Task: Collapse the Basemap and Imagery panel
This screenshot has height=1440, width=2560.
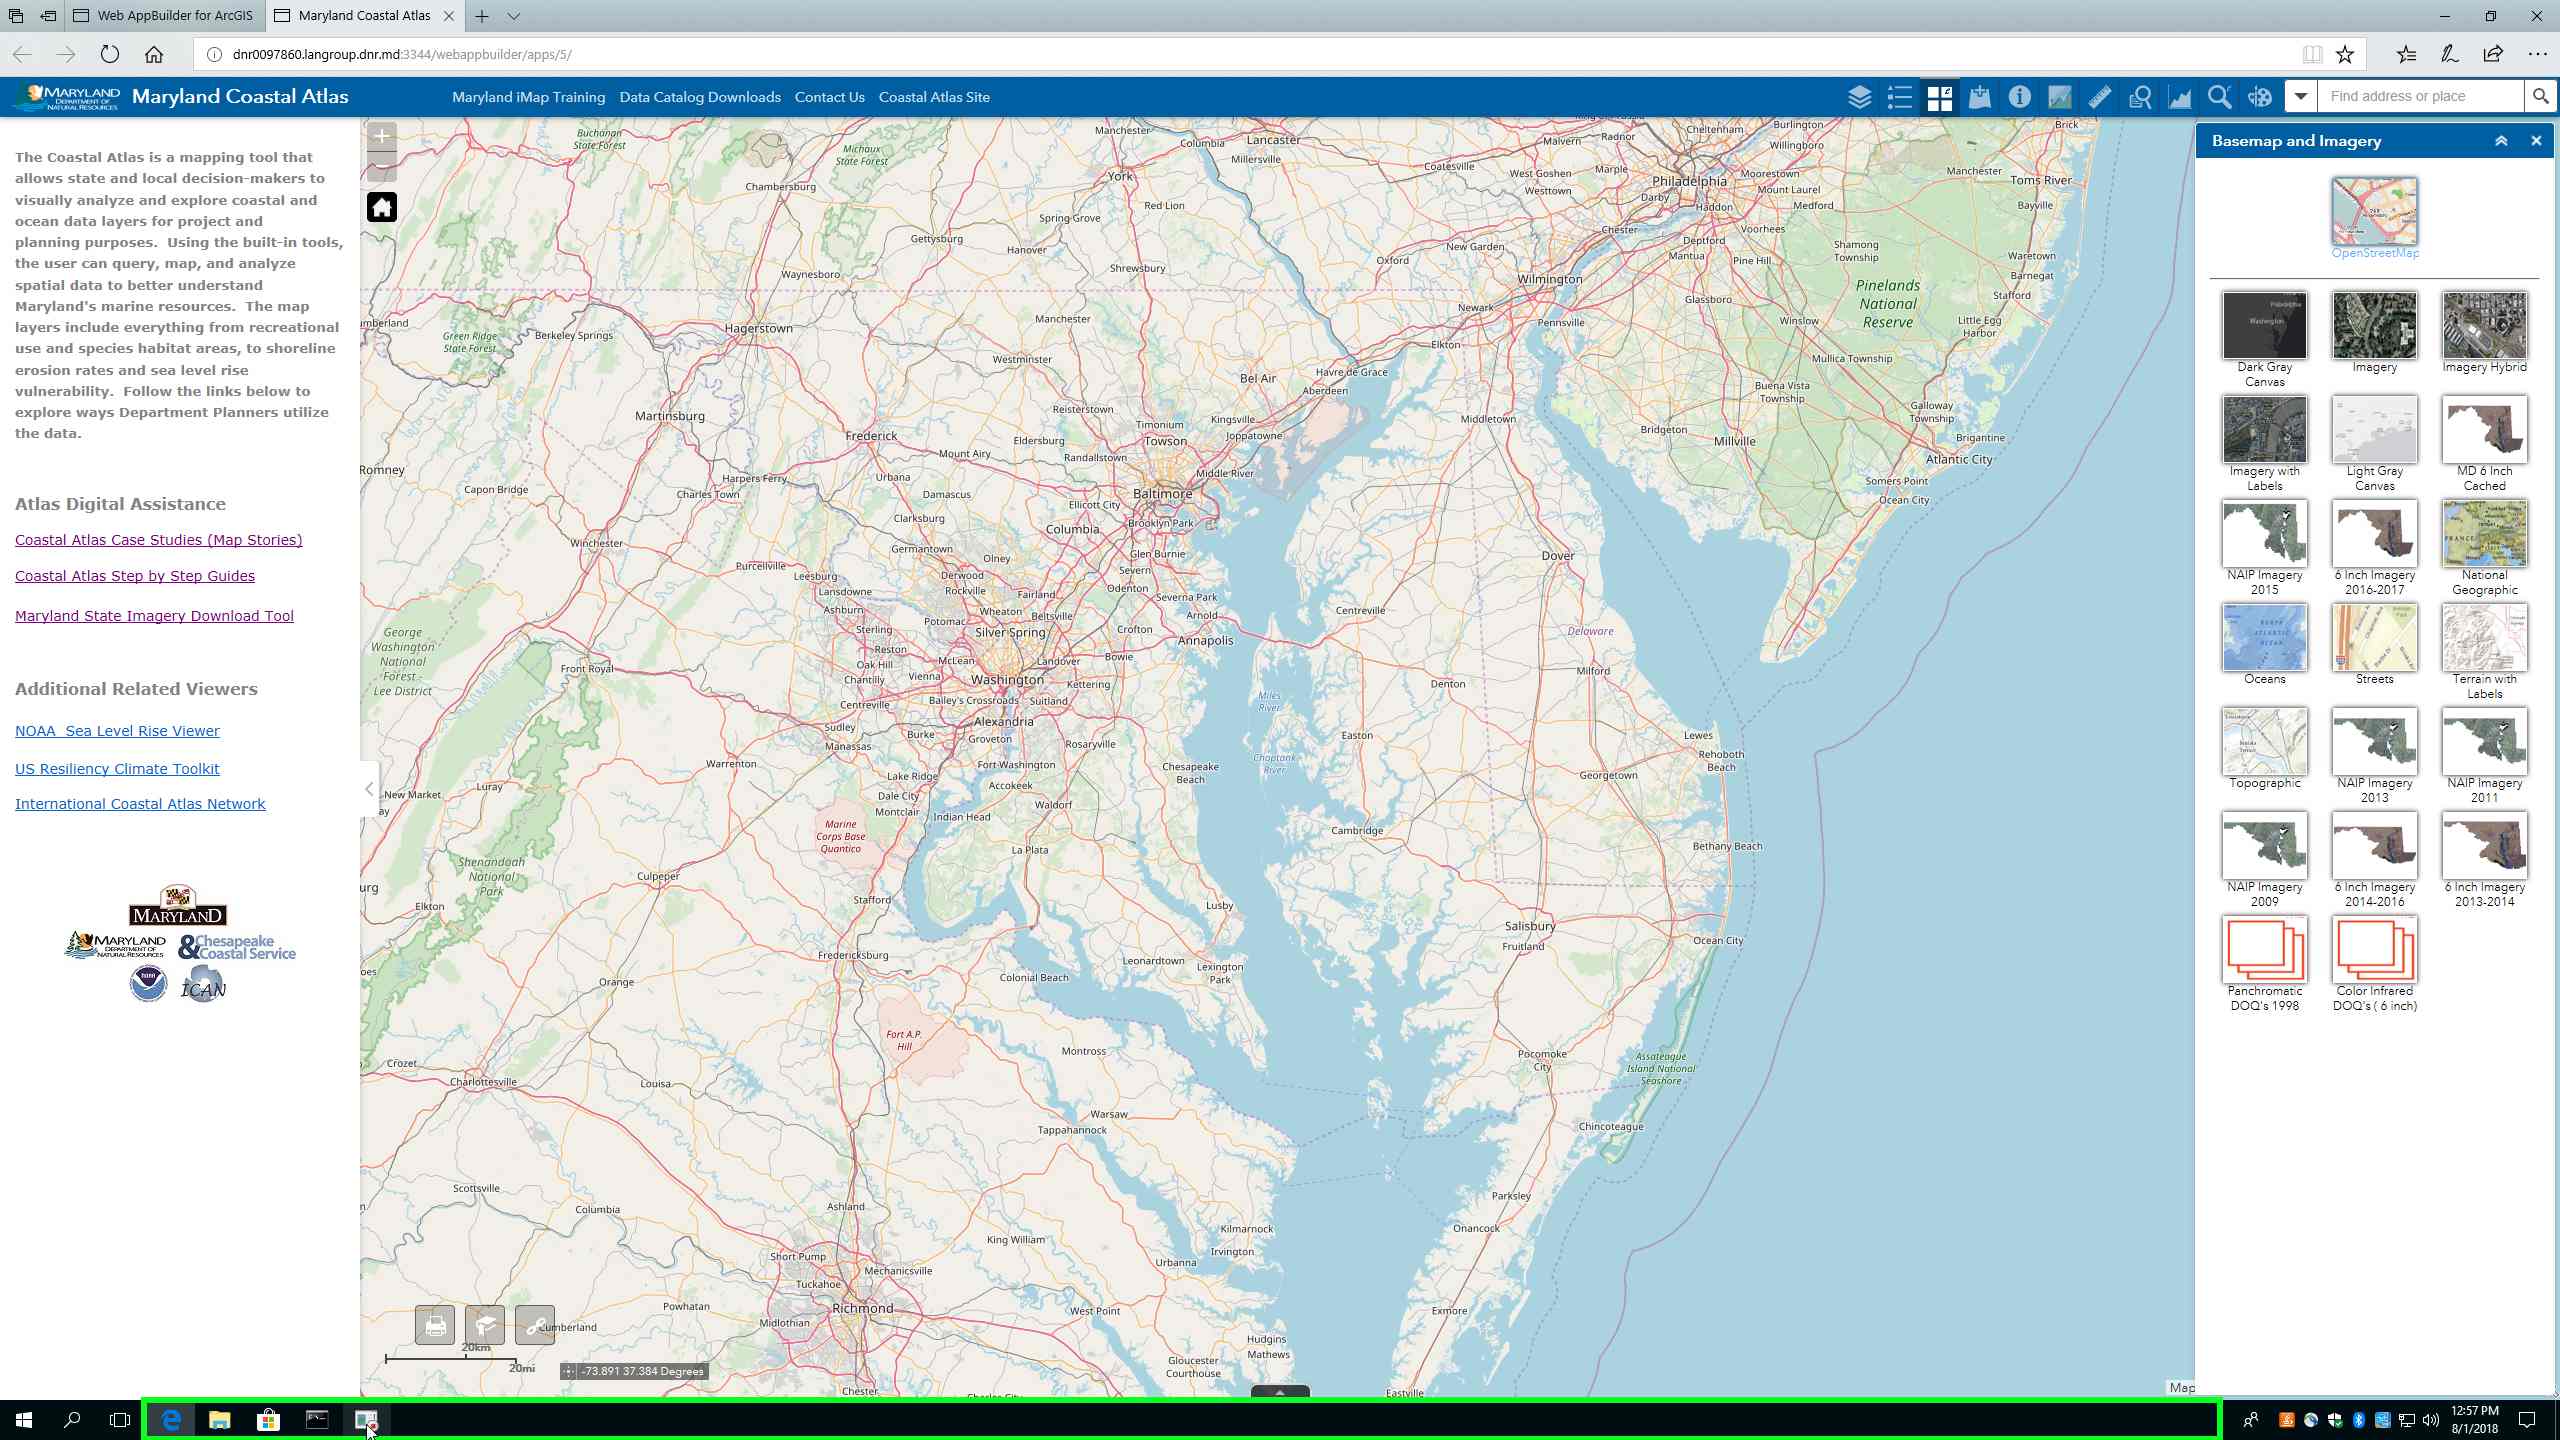Action: pos(2501,141)
